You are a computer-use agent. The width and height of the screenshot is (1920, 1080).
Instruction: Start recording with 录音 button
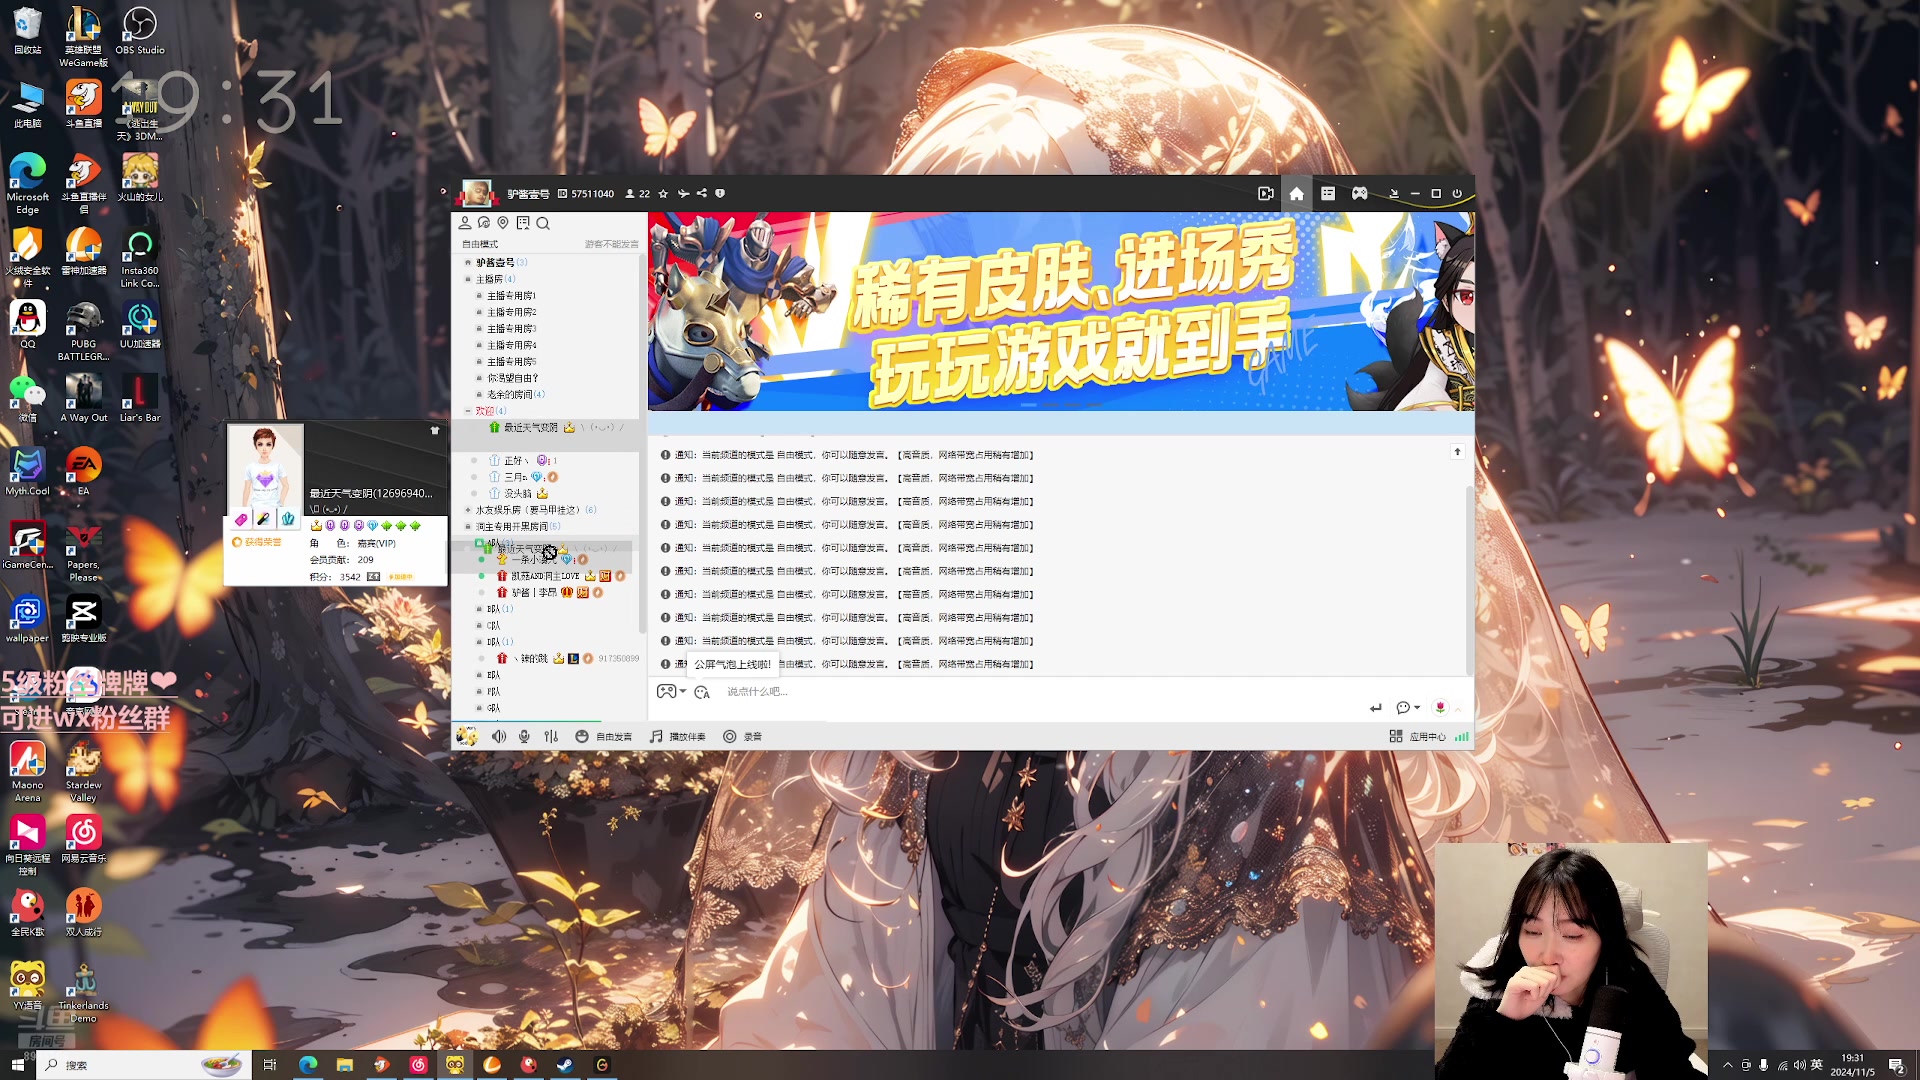743,737
